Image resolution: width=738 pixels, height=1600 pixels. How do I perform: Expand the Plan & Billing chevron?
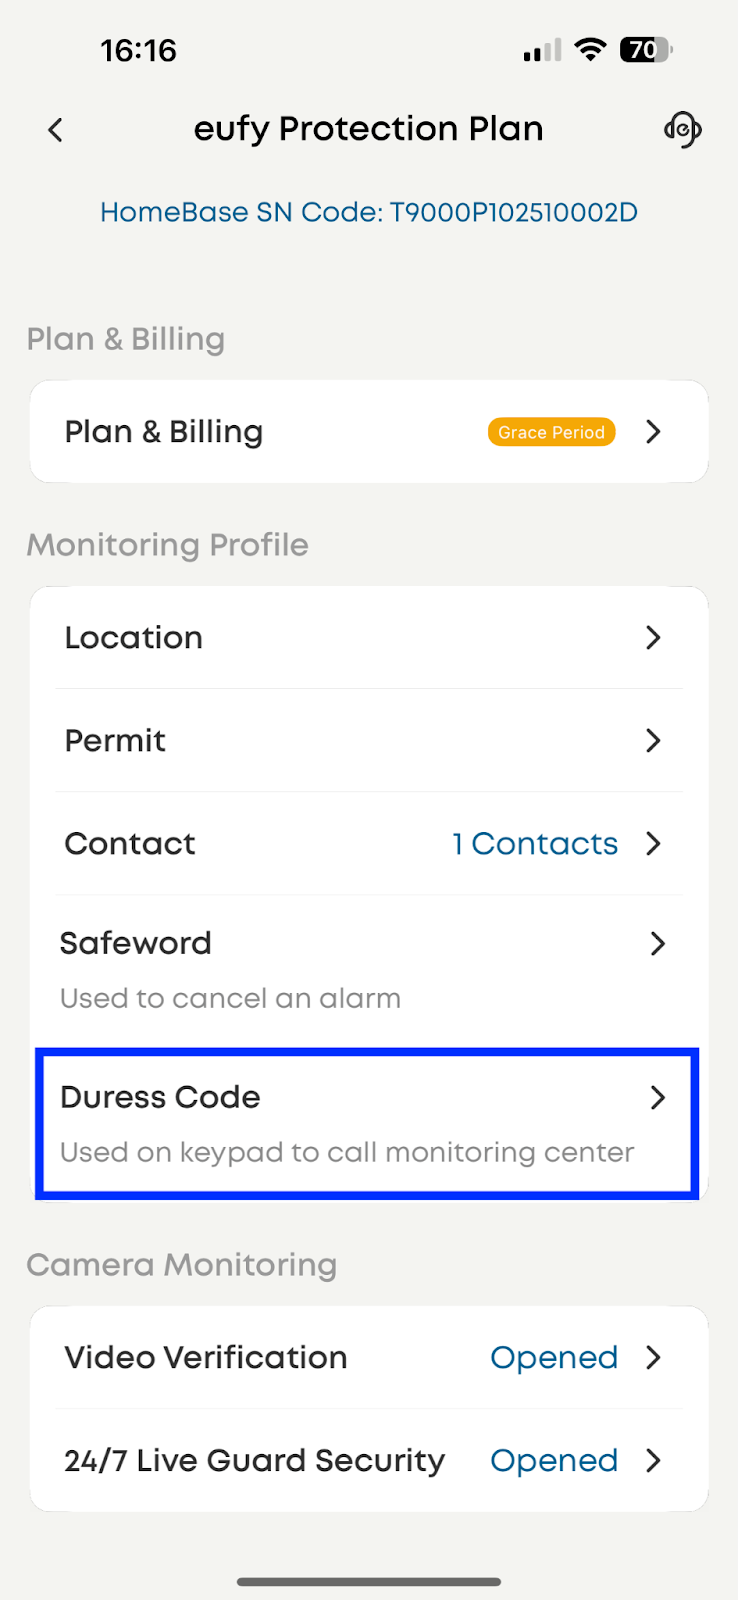coord(654,432)
